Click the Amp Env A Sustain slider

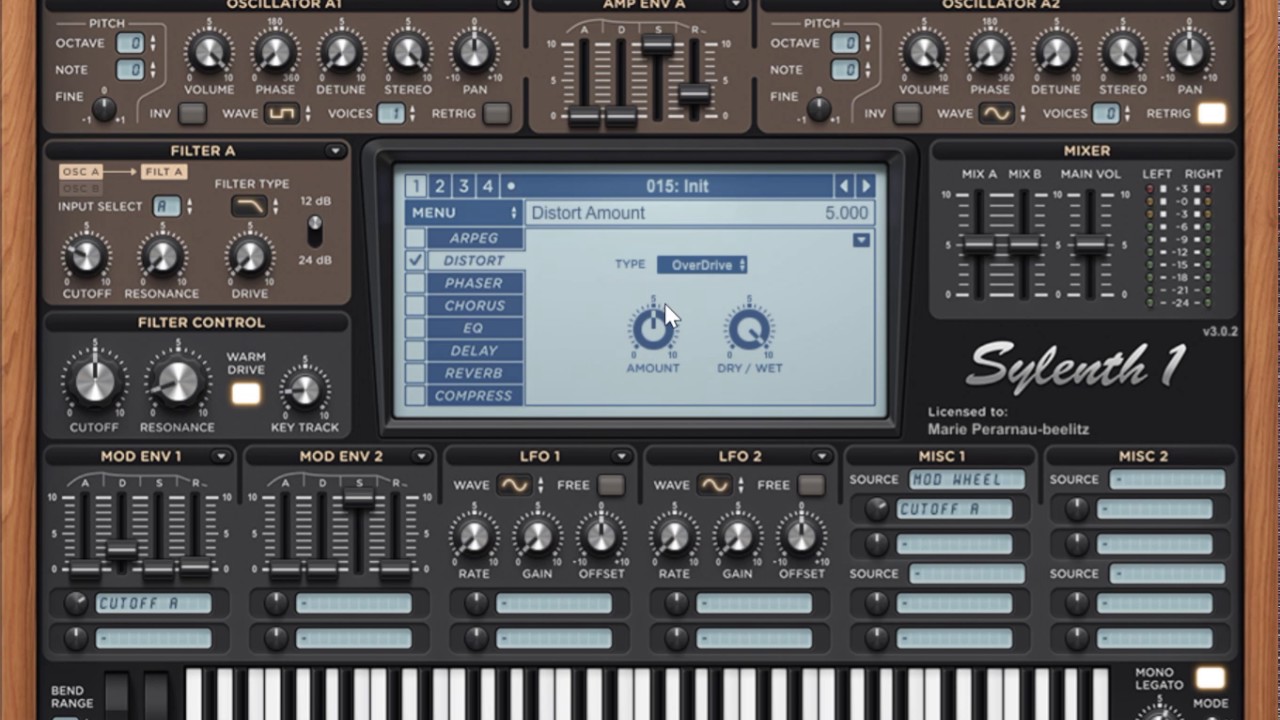coord(657,44)
